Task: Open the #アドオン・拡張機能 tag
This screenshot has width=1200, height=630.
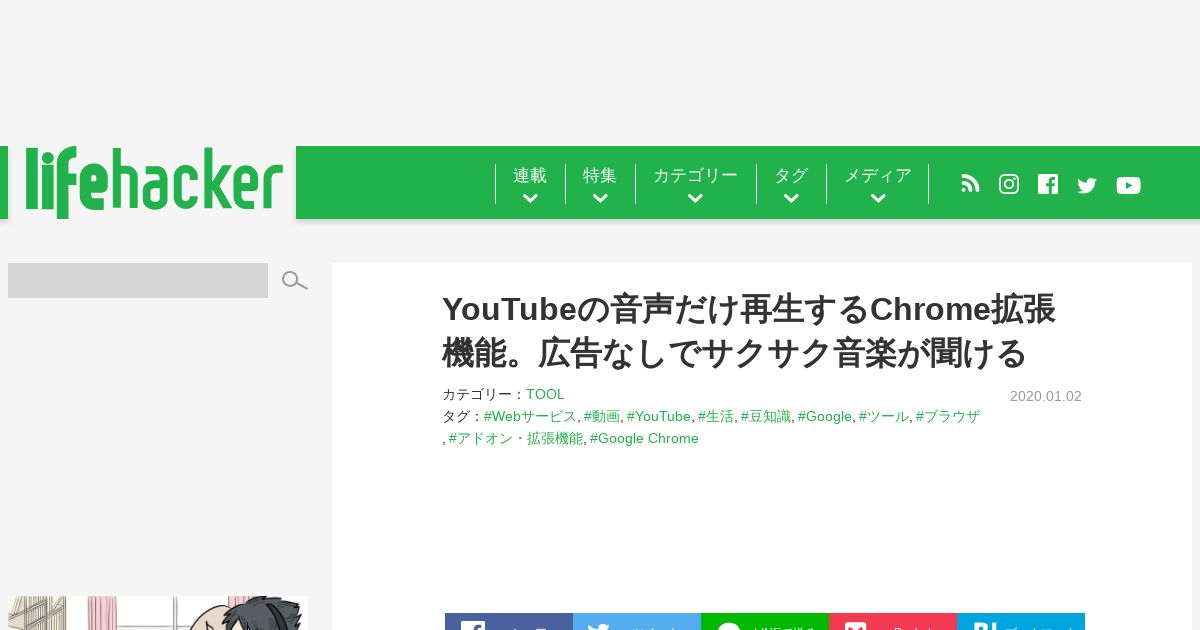Action: pos(515,439)
